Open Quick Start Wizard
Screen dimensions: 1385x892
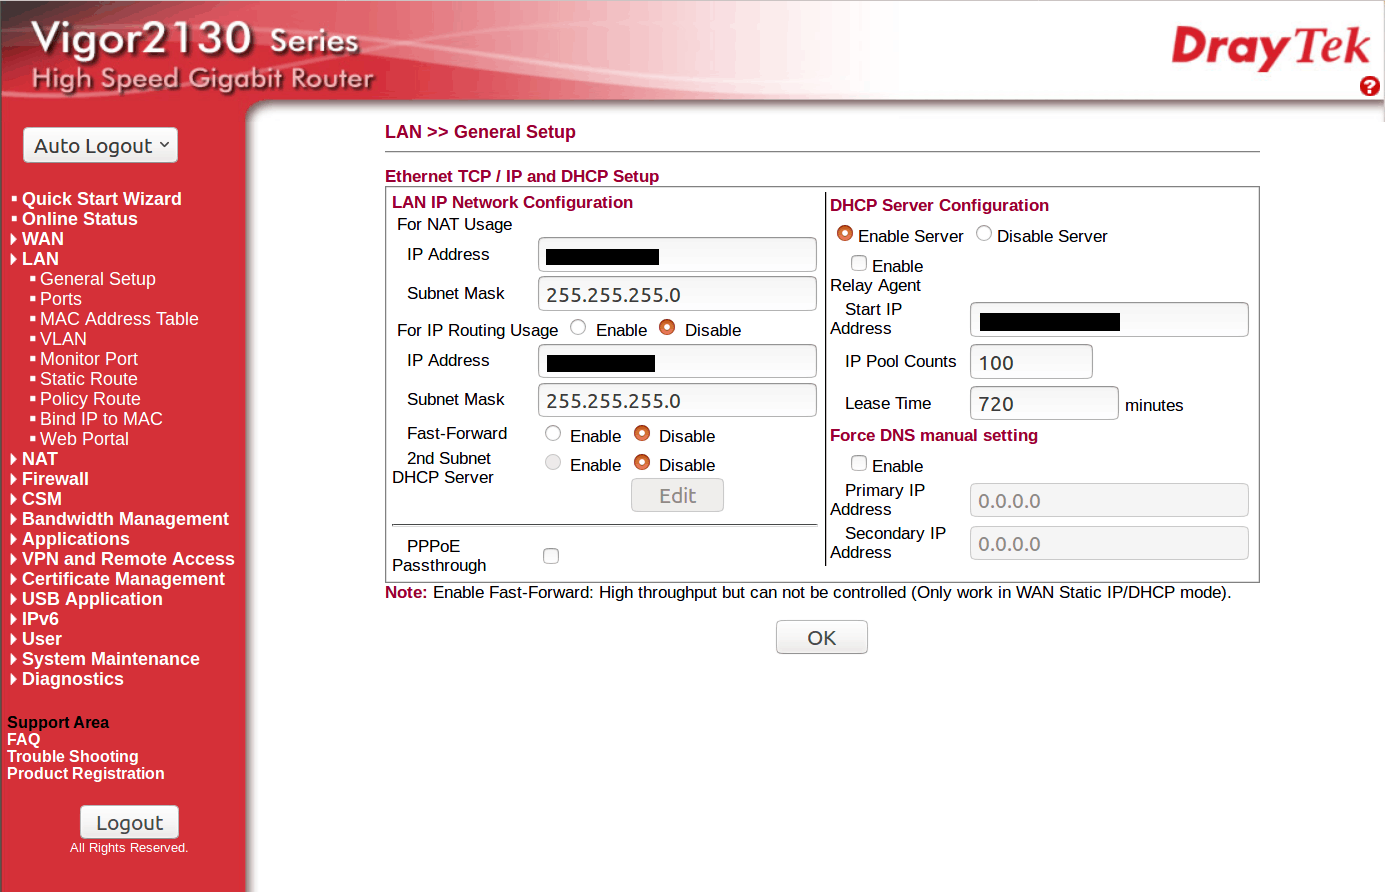click(102, 199)
